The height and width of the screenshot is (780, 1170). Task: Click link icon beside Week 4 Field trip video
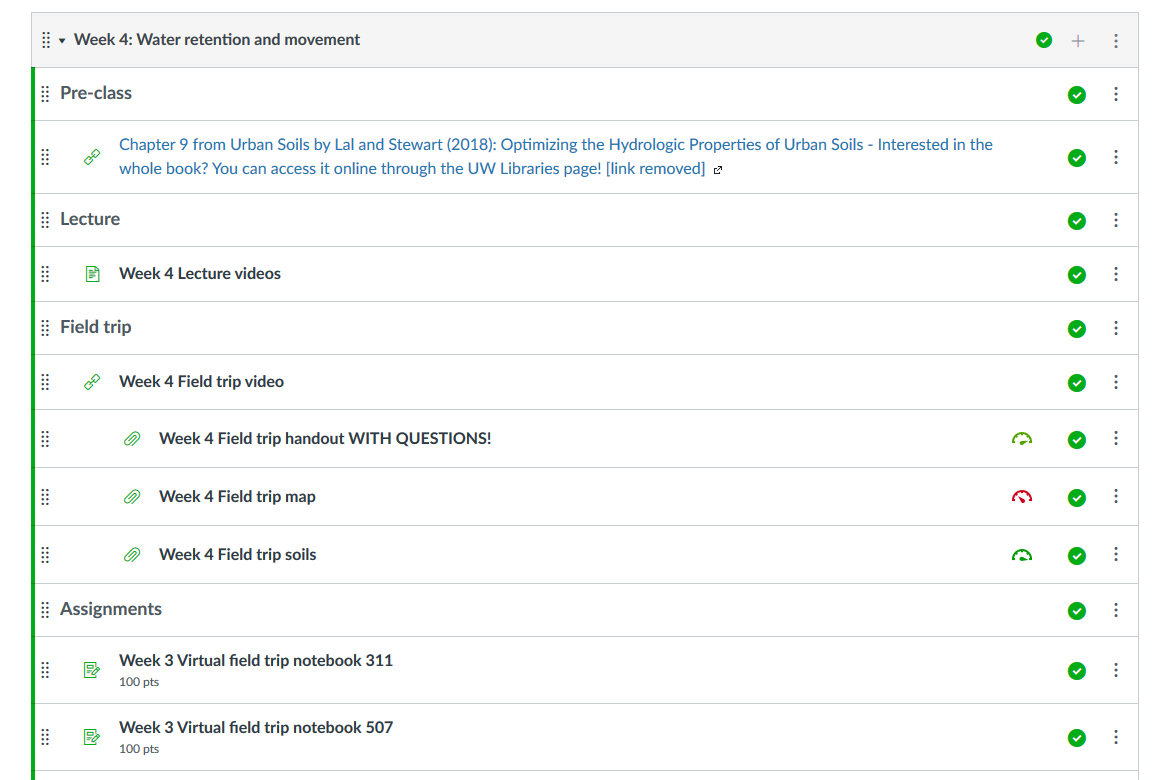point(92,382)
